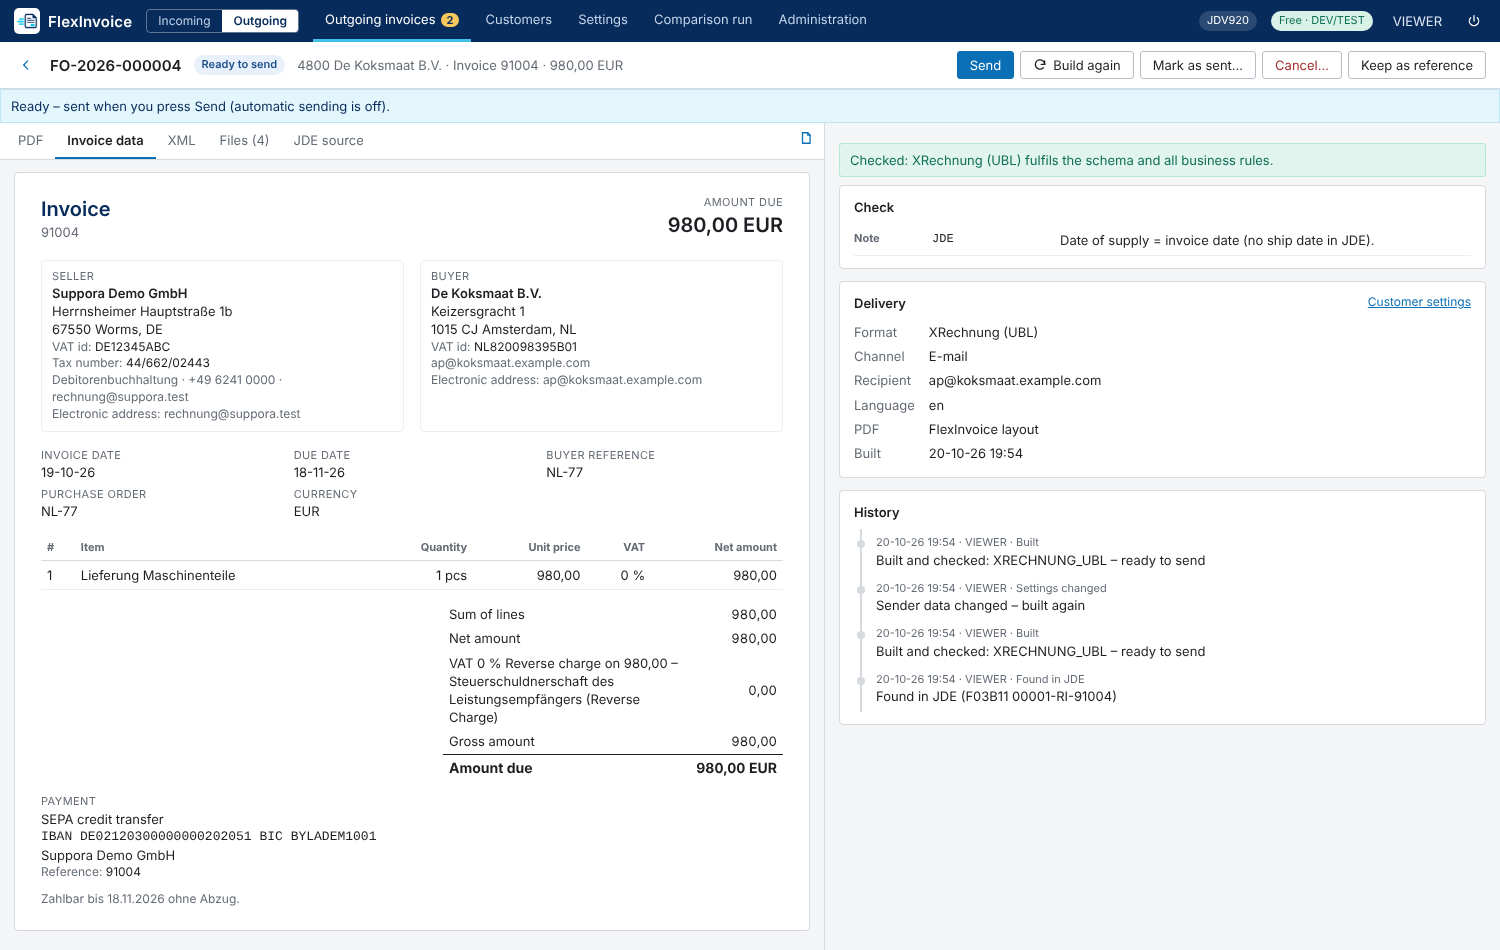Go back using the left chevron arrow
The width and height of the screenshot is (1500, 950).
pos(26,65)
